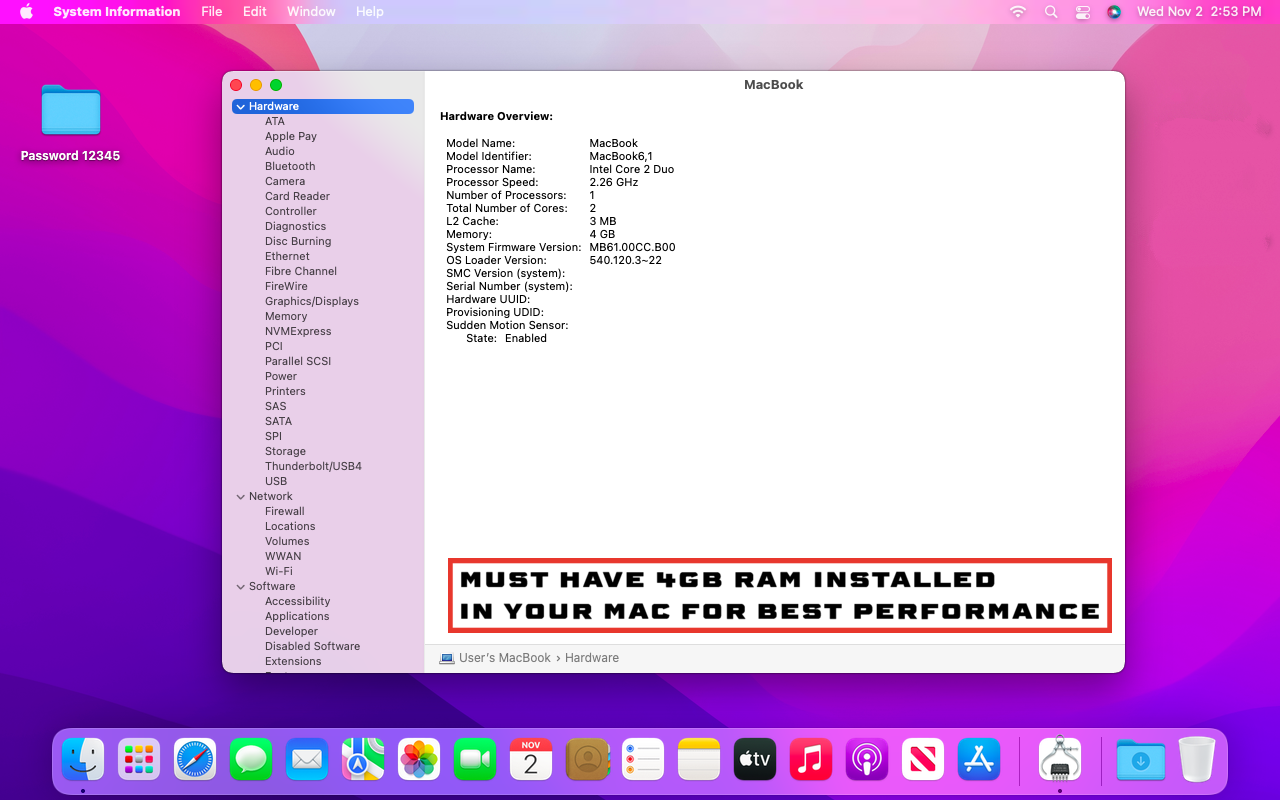
Task: Click the Model Identifier value MacBook6,1
Action: click(621, 156)
